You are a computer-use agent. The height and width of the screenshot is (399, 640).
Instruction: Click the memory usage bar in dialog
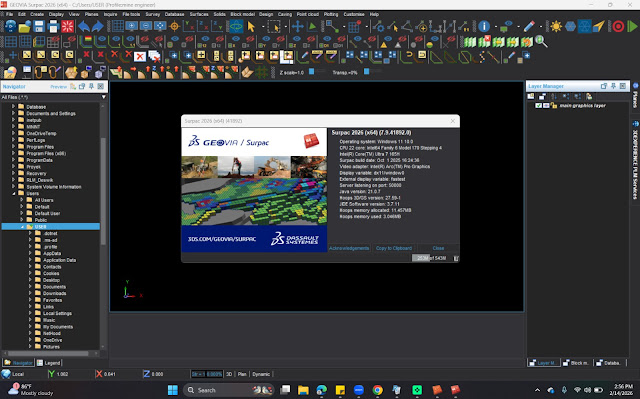[x=432, y=258]
